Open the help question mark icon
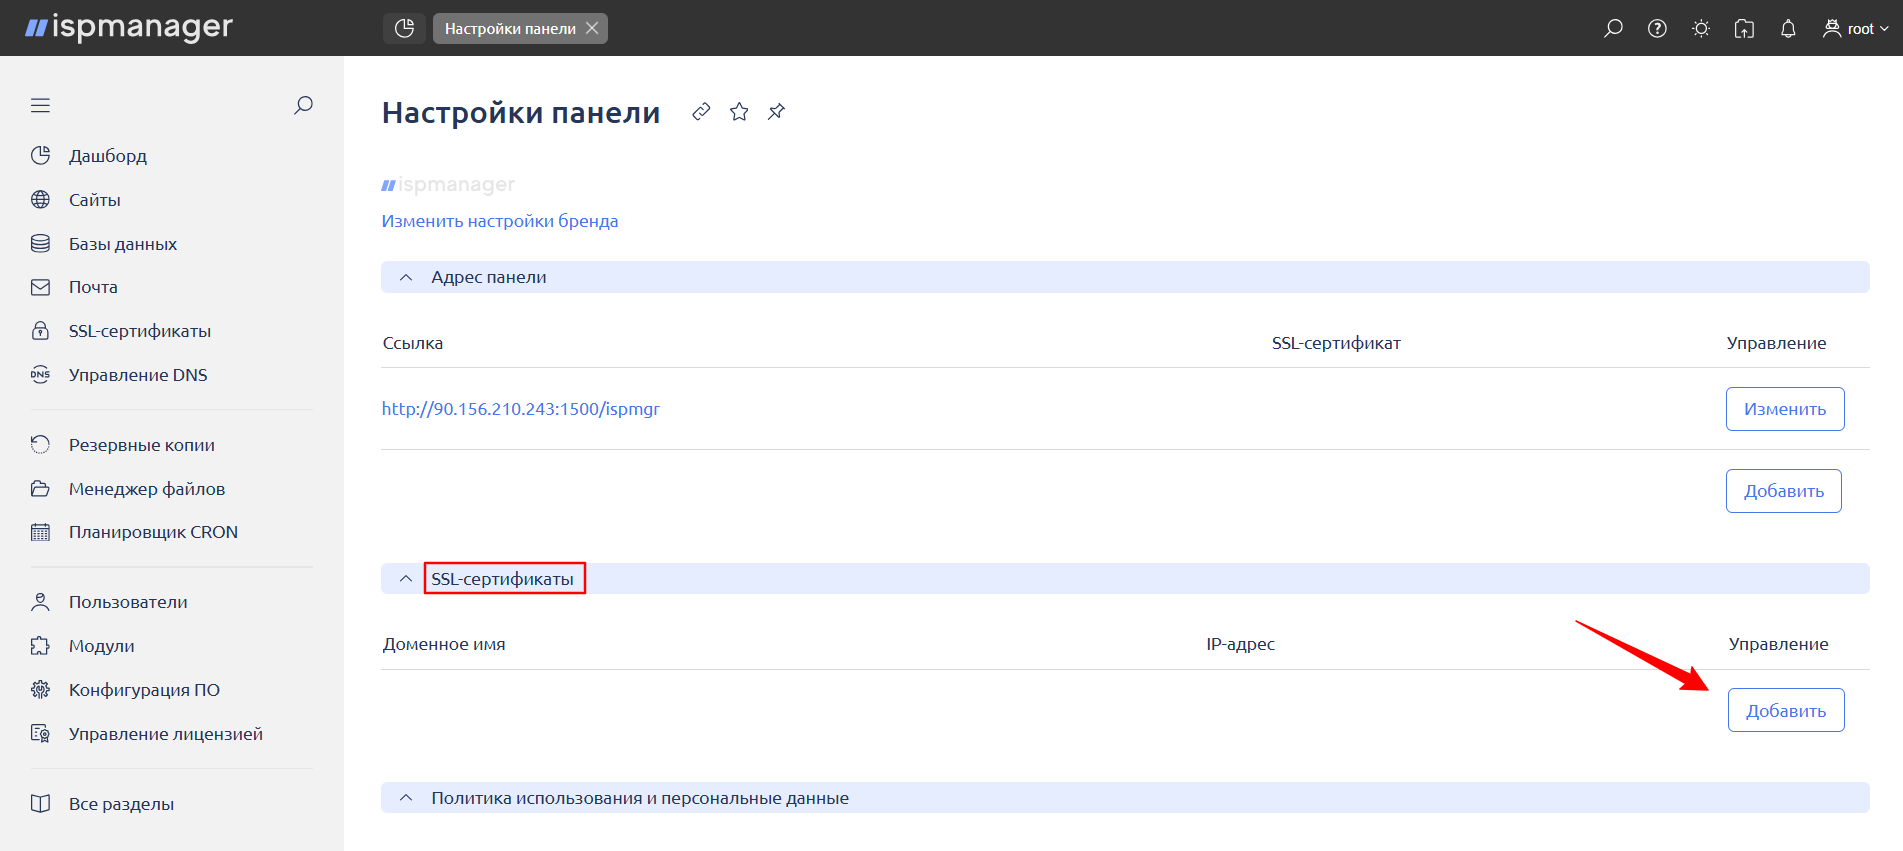 click(1657, 28)
